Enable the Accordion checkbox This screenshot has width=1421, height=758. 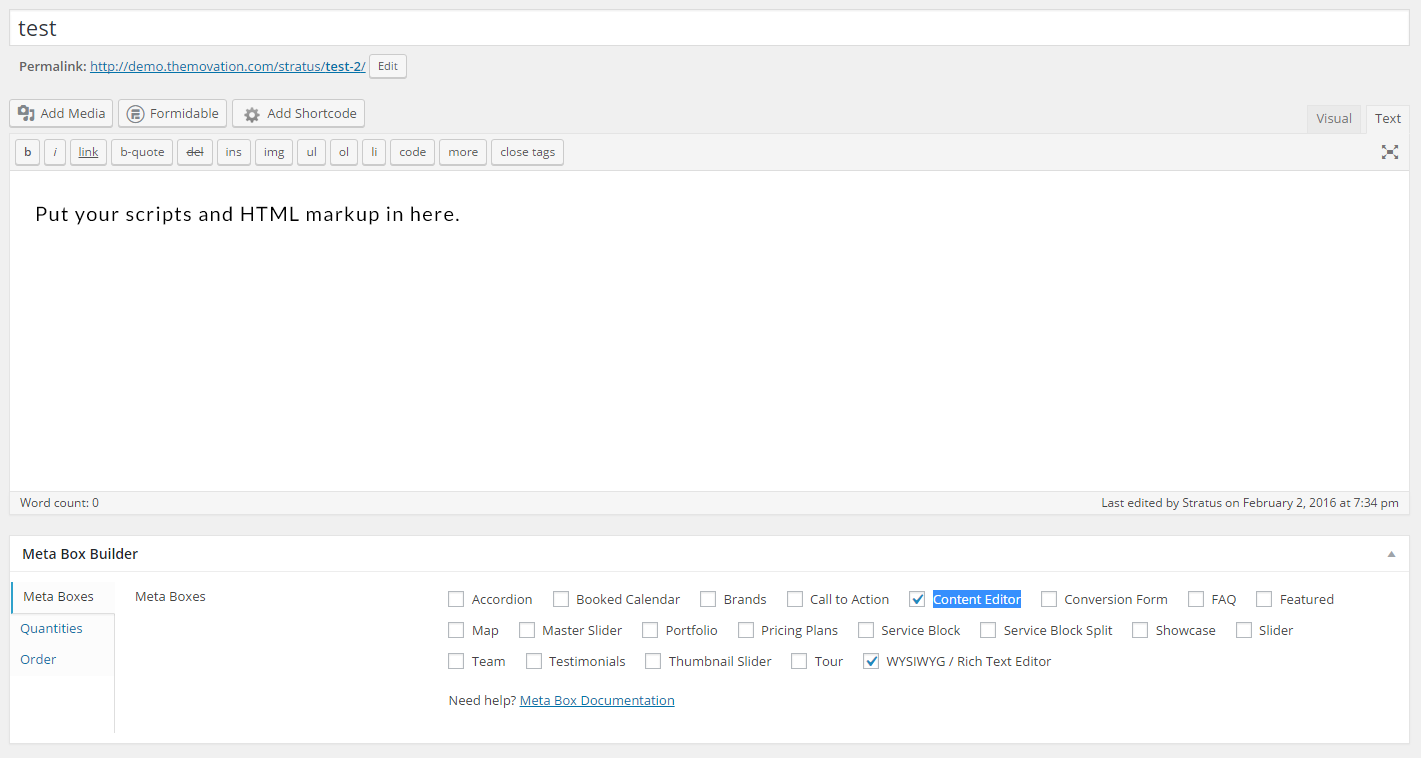(456, 599)
